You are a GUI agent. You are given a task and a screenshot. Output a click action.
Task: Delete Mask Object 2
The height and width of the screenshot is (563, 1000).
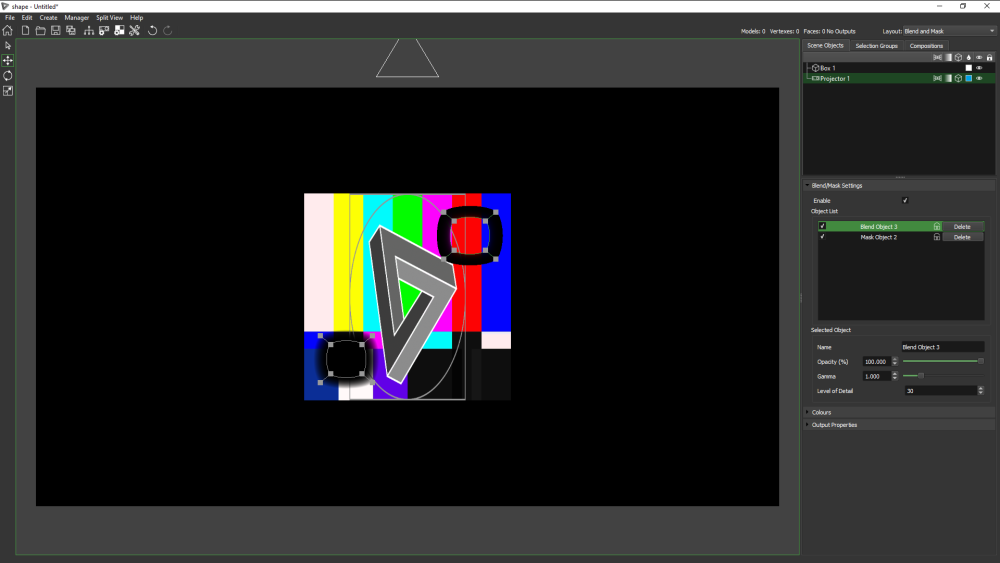(x=962, y=237)
